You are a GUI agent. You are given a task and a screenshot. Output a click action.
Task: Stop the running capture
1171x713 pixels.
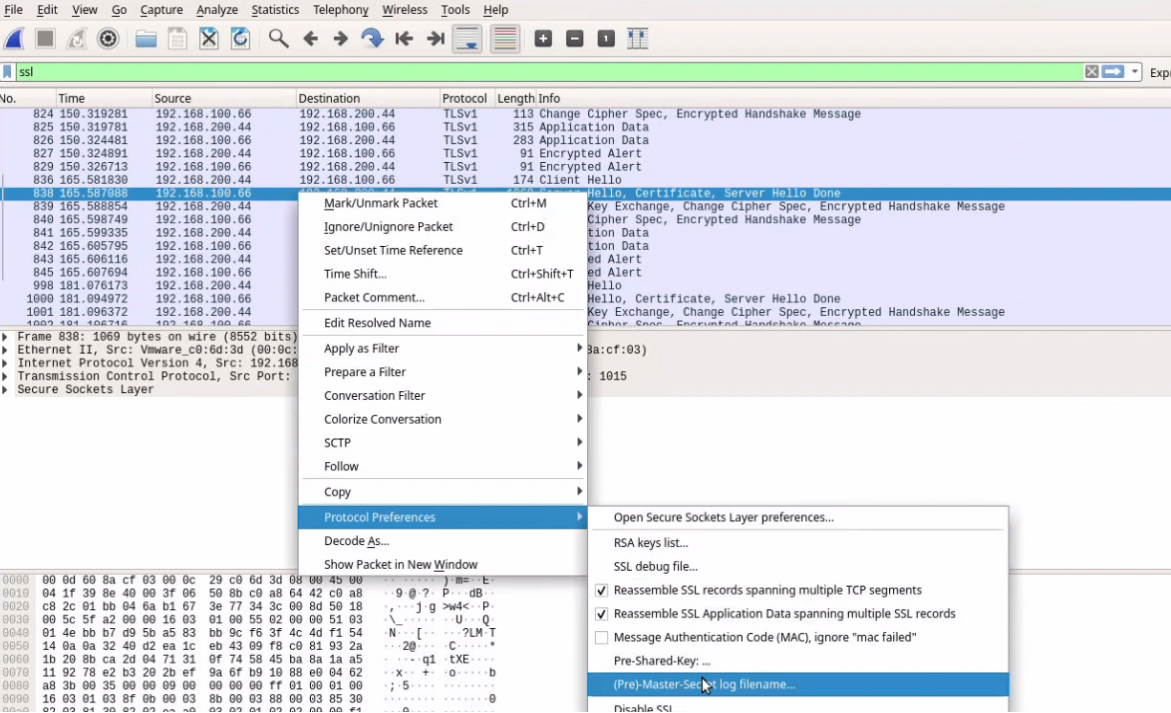pos(46,39)
